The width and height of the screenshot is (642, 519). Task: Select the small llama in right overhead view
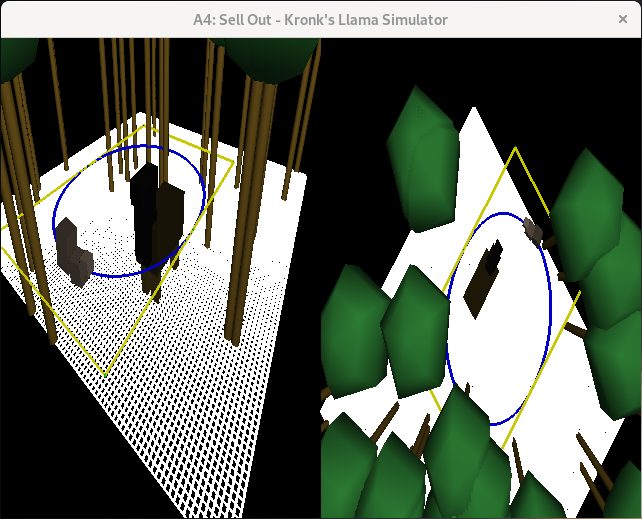pyautogui.click(x=534, y=233)
